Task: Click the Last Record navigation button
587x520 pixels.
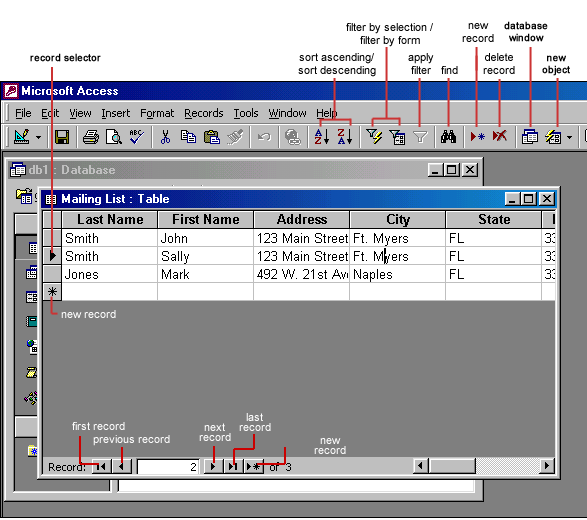Action: (x=233, y=467)
